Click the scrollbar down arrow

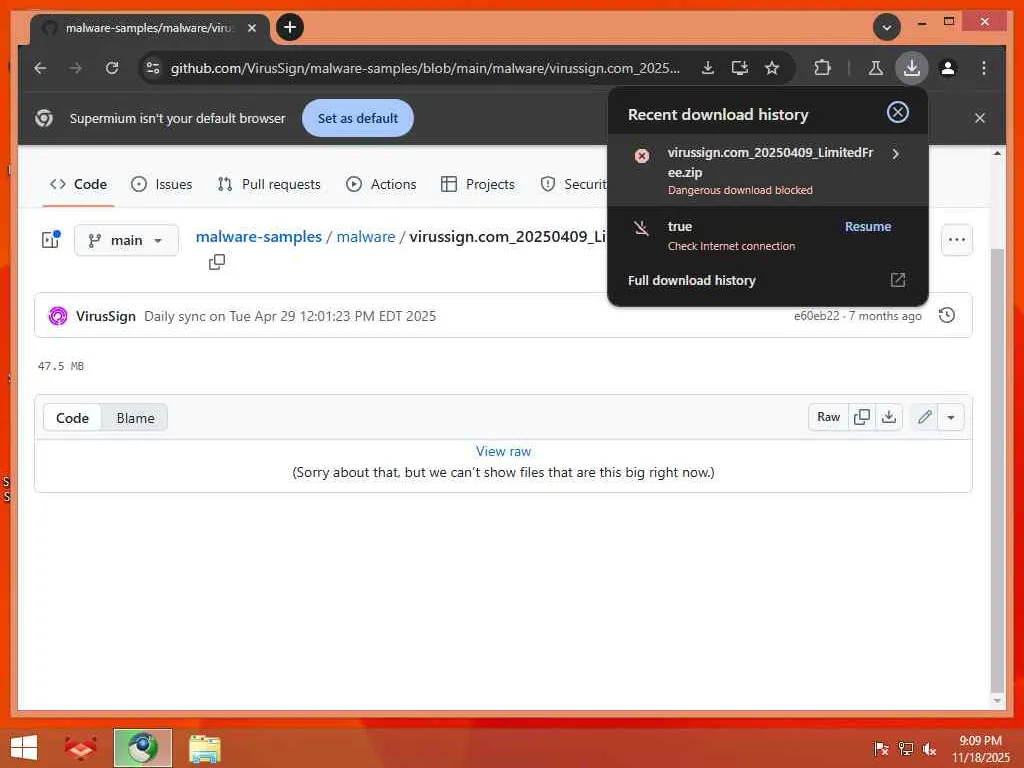(997, 701)
